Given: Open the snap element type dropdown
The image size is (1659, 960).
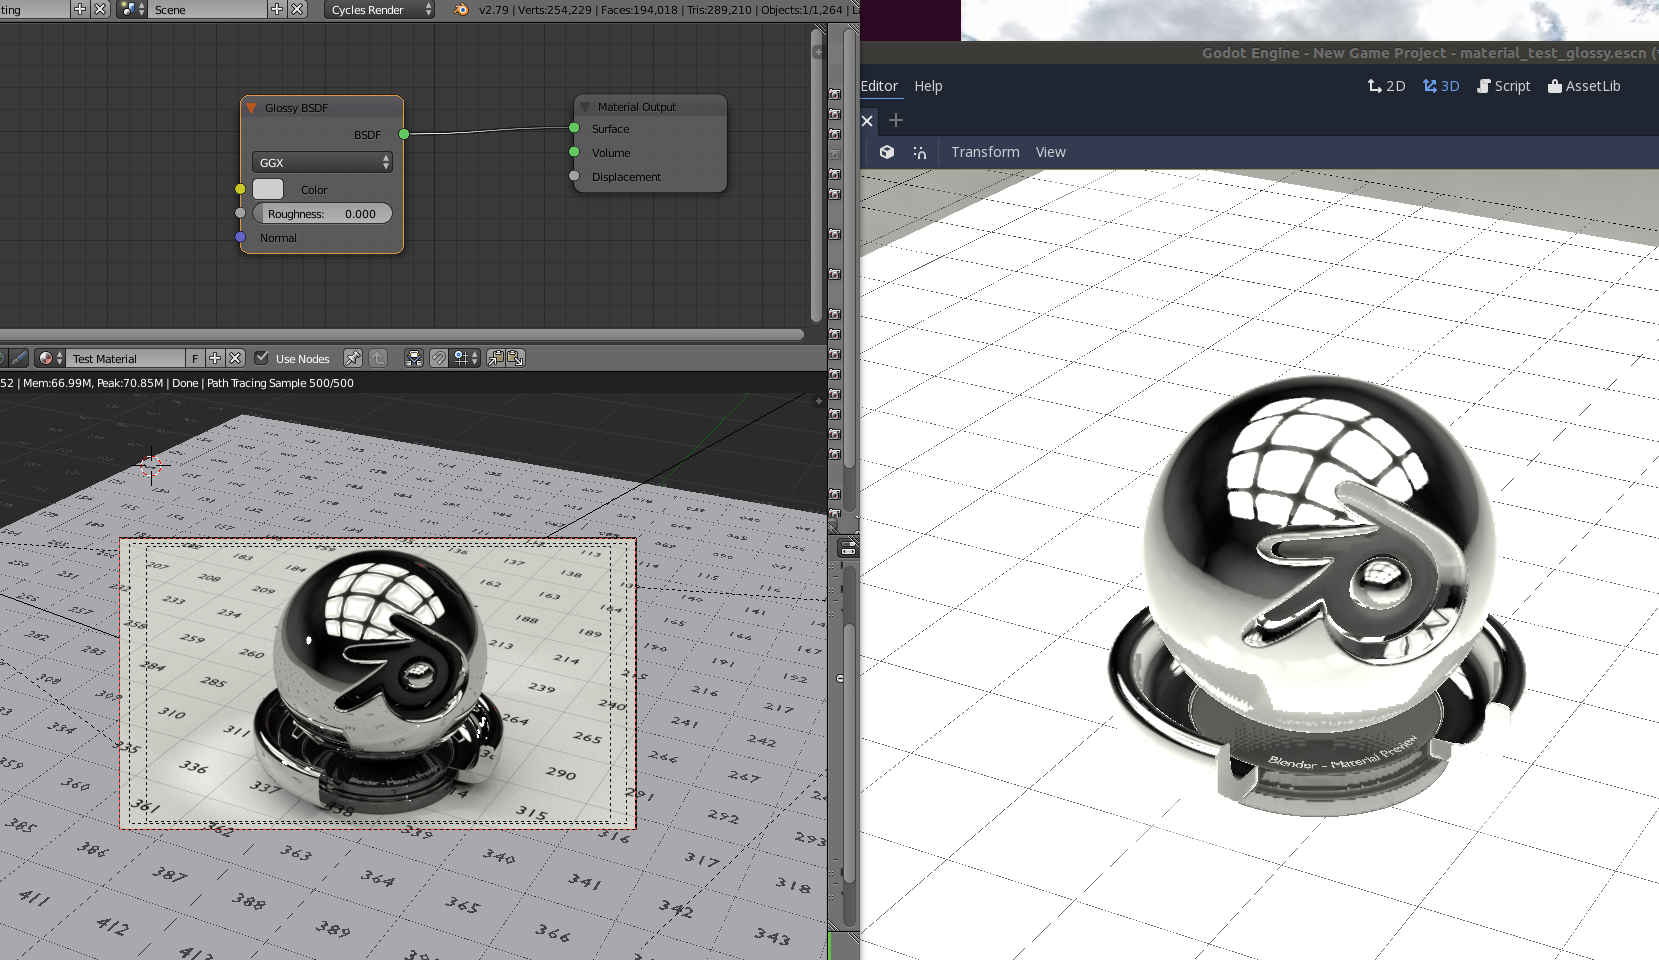Looking at the screenshot, I should [466, 358].
